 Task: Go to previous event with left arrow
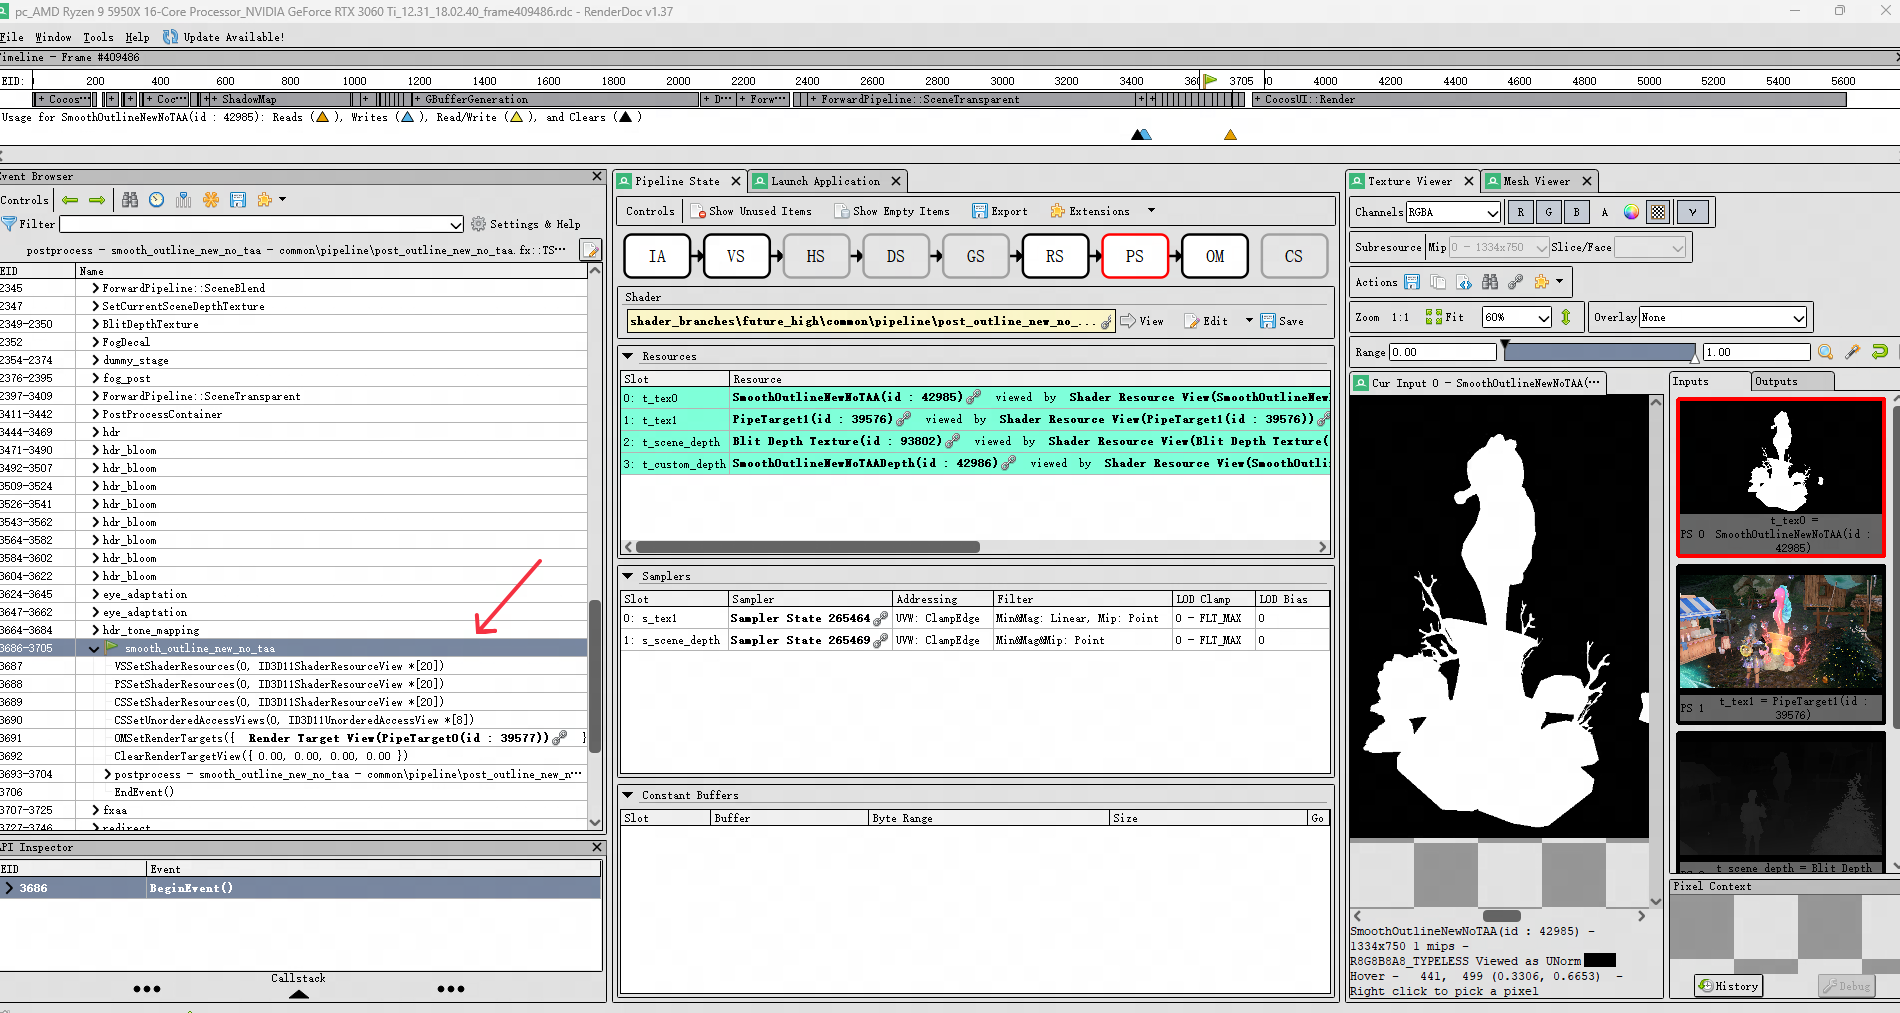pyautogui.click(x=70, y=200)
